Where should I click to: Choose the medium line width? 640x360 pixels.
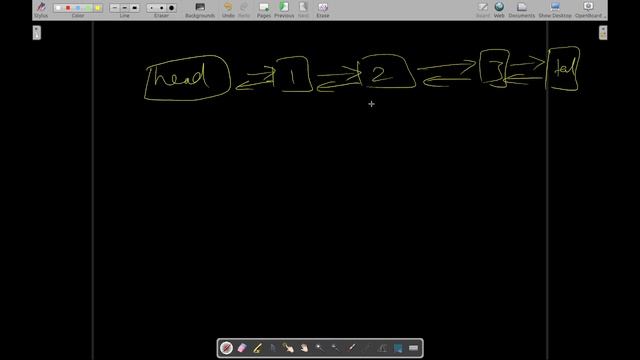pyautogui.click(x=124, y=8)
